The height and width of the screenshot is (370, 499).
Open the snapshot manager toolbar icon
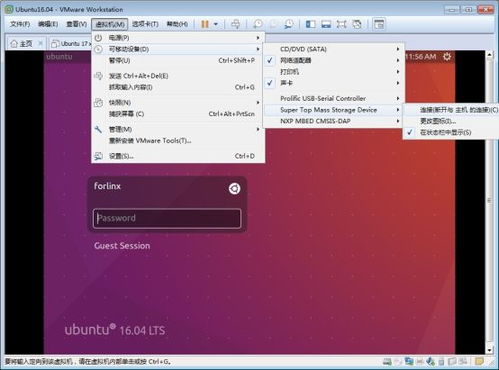(289, 24)
